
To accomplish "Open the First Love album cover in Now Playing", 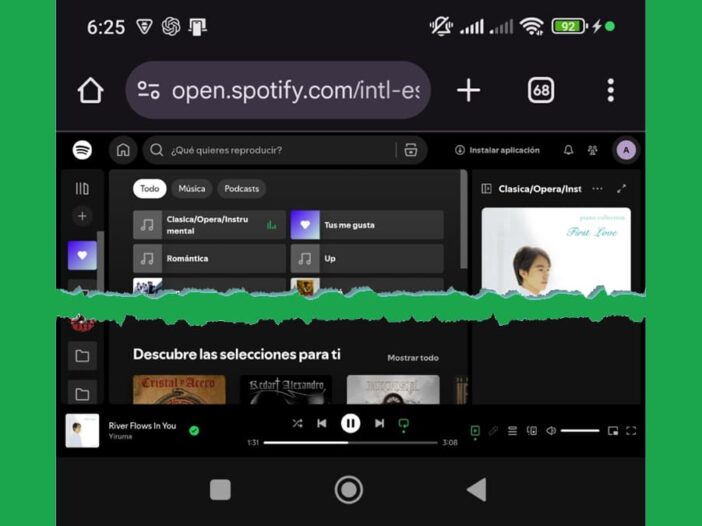I will 556,251.
